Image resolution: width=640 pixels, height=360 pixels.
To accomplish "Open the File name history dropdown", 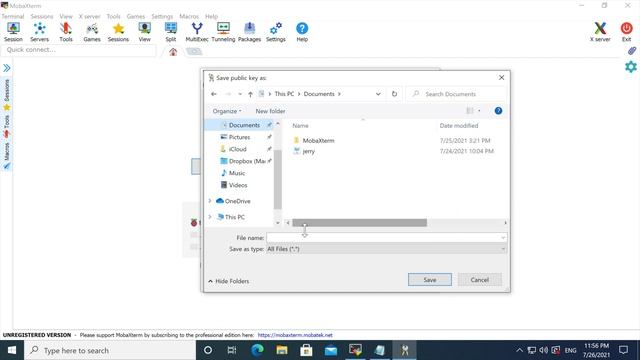I will (x=503, y=238).
